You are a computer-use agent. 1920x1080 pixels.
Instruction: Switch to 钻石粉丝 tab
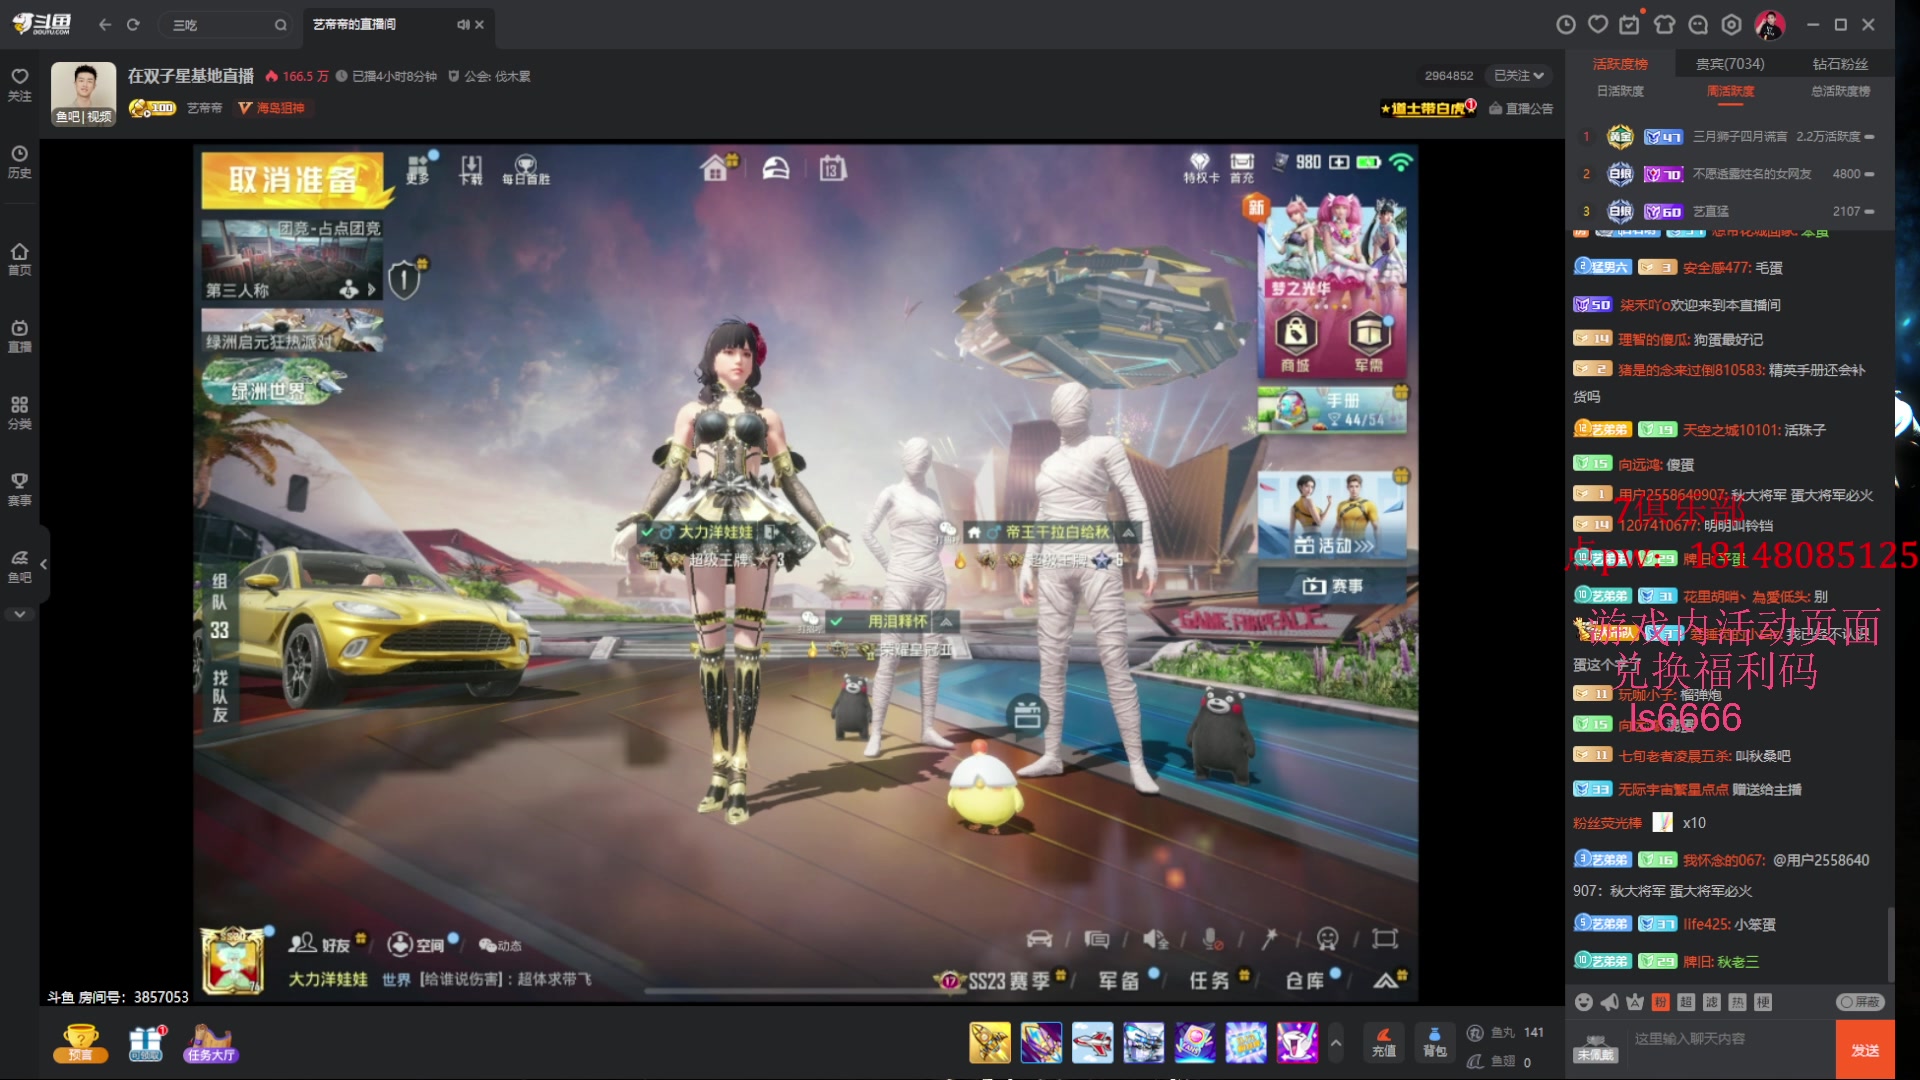[x=1840, y=64]
